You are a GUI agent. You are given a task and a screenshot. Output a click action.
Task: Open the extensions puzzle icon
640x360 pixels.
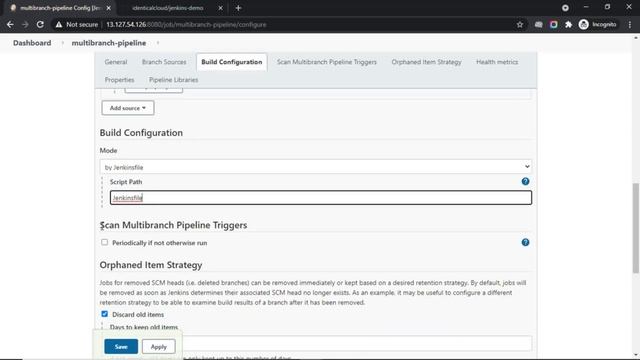569,24
